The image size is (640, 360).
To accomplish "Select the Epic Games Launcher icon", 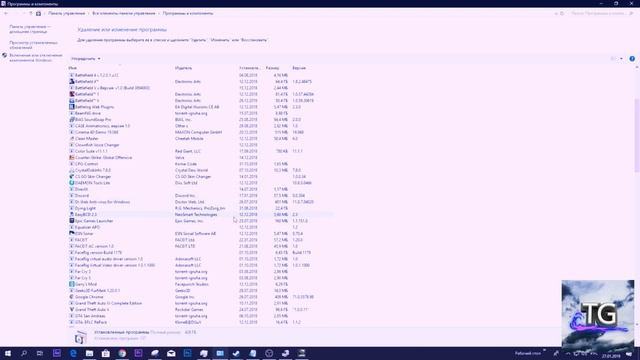I will click(71, 221).
